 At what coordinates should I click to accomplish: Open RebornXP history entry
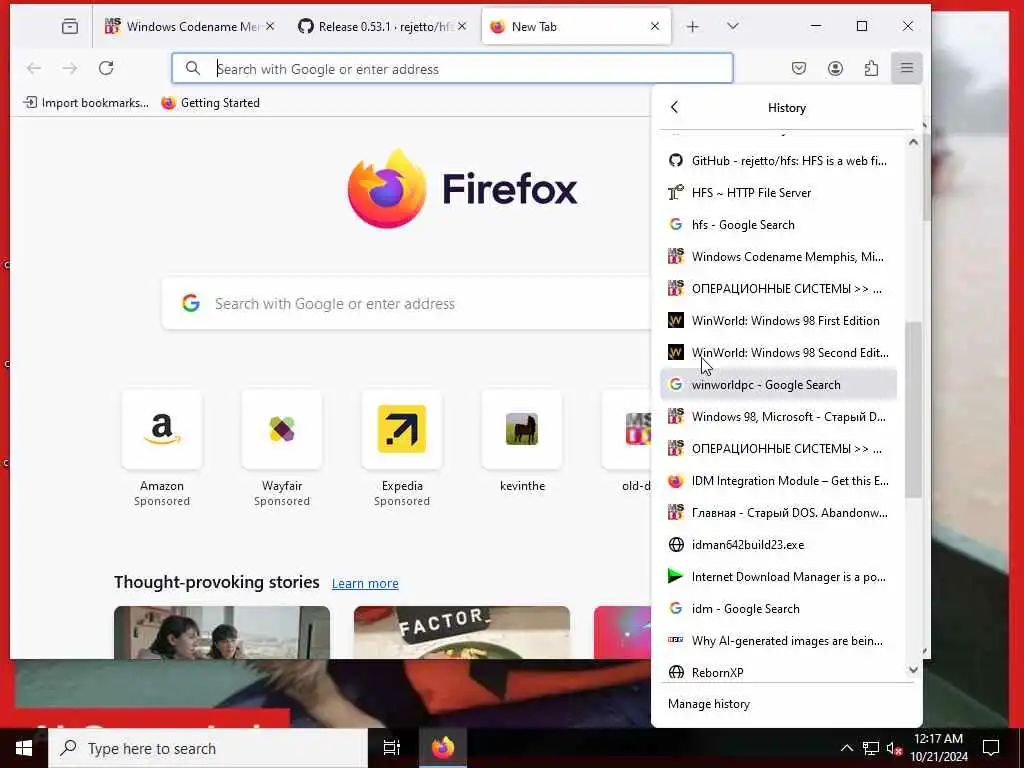(x=778, y=672)
